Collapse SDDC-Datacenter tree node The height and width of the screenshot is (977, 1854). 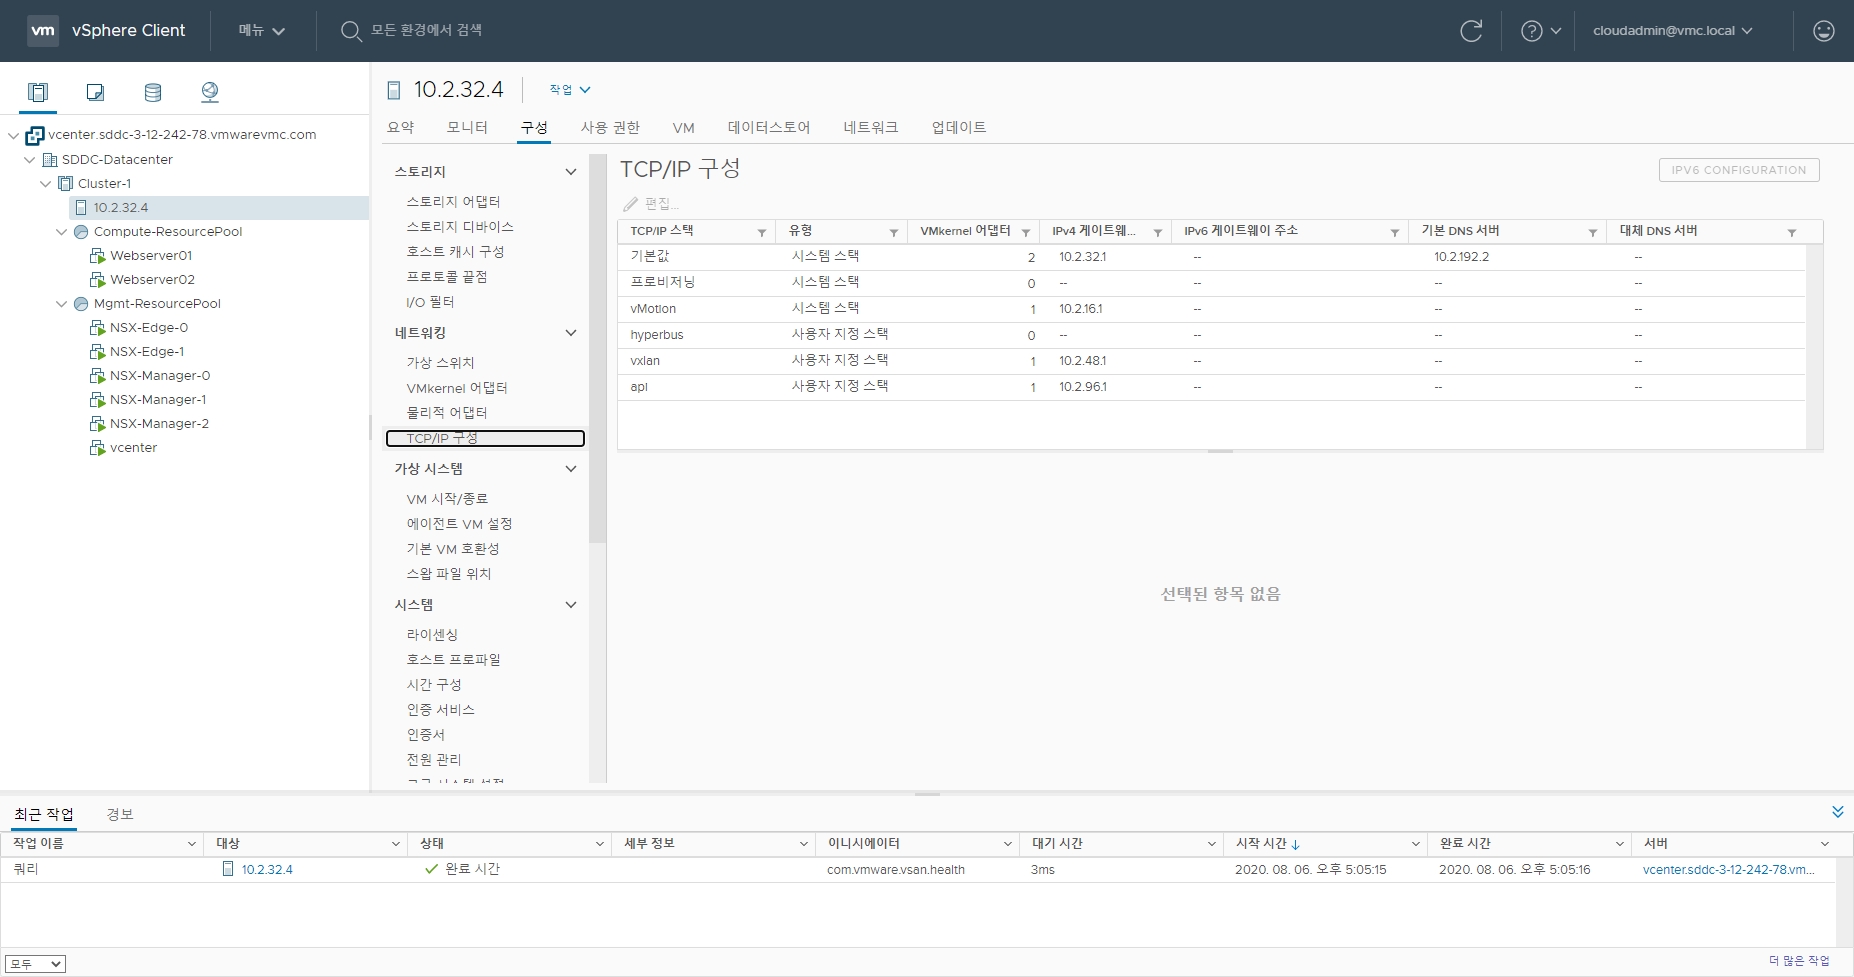click(x=29, y=160)
